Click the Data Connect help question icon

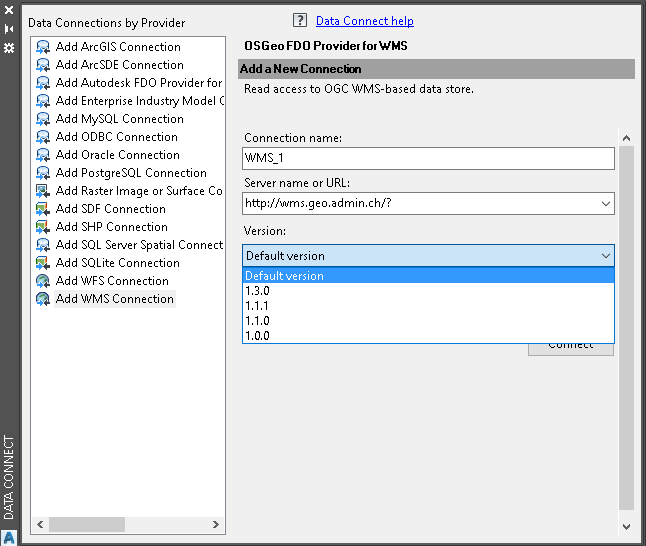pos(299,20)
